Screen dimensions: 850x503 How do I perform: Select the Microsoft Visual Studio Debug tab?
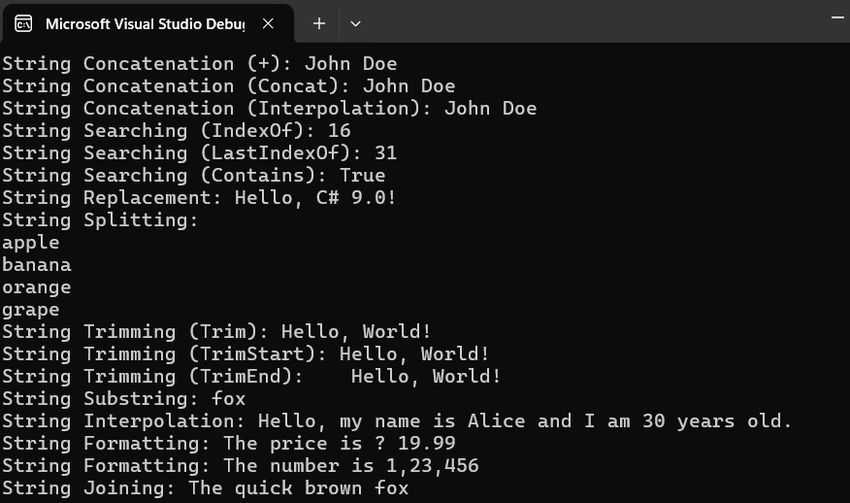coord(145,23)
